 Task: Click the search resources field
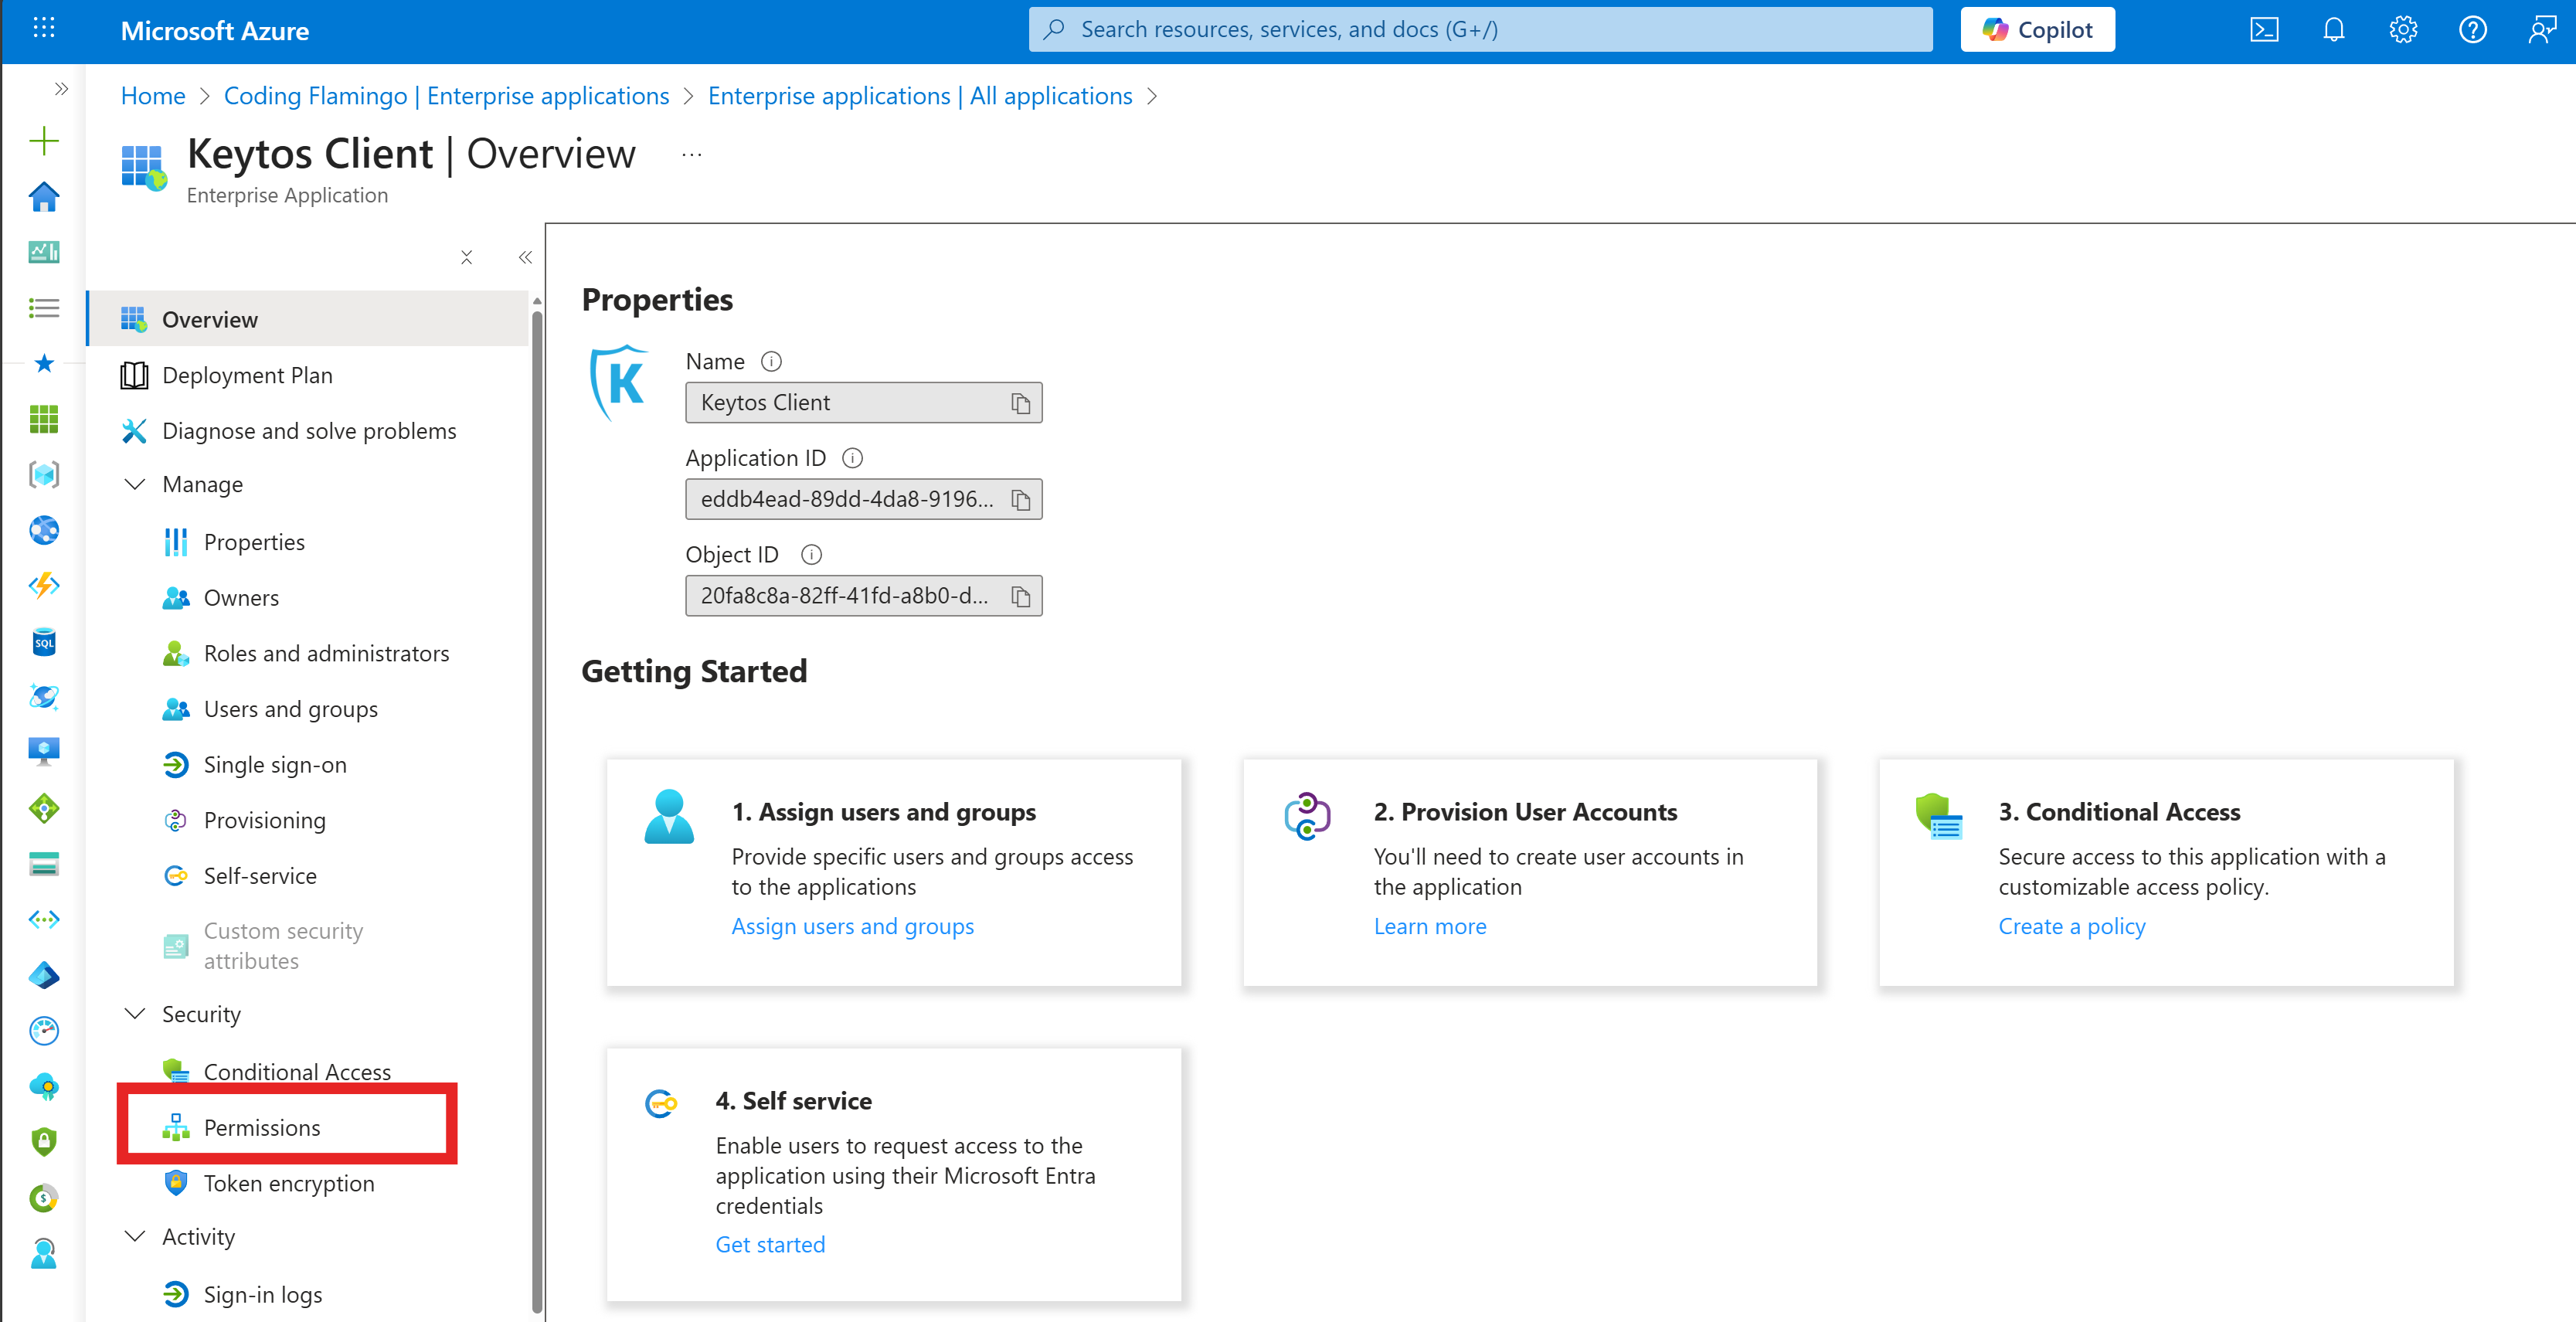[x=1480, y=29]
